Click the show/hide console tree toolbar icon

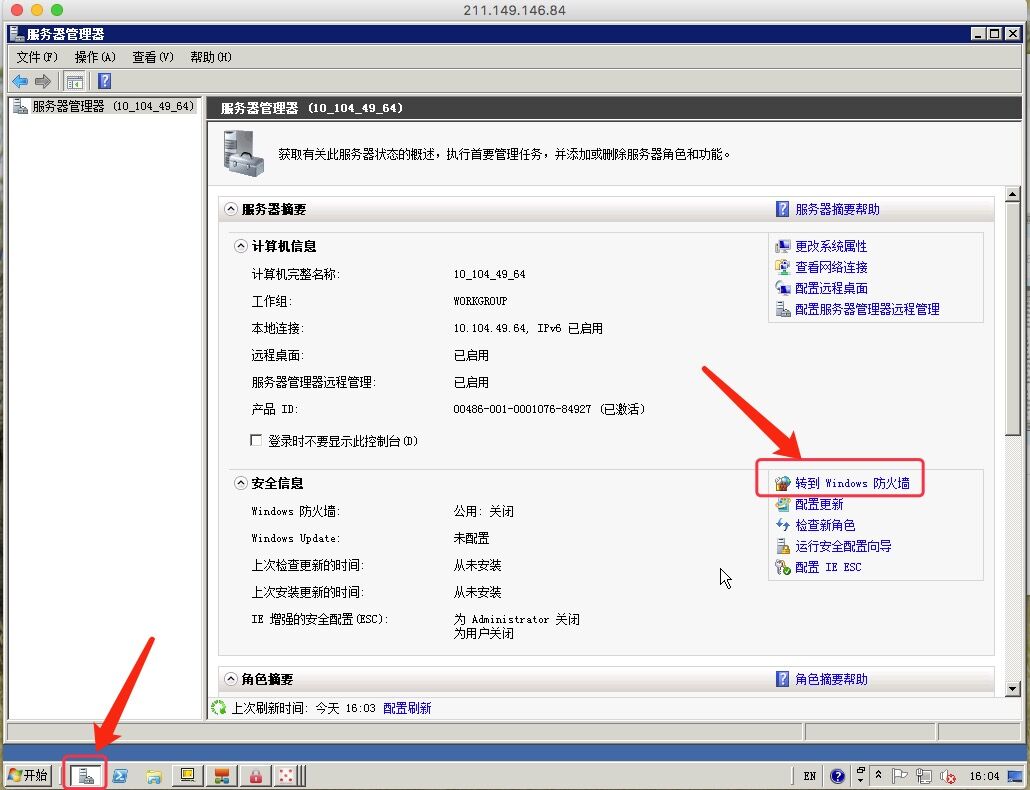(74, 81)
